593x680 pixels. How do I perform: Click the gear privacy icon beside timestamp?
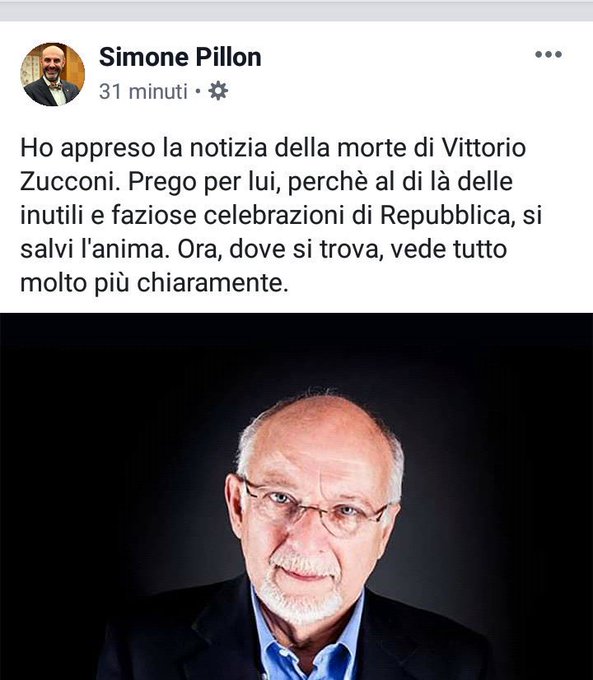(218, 92)
